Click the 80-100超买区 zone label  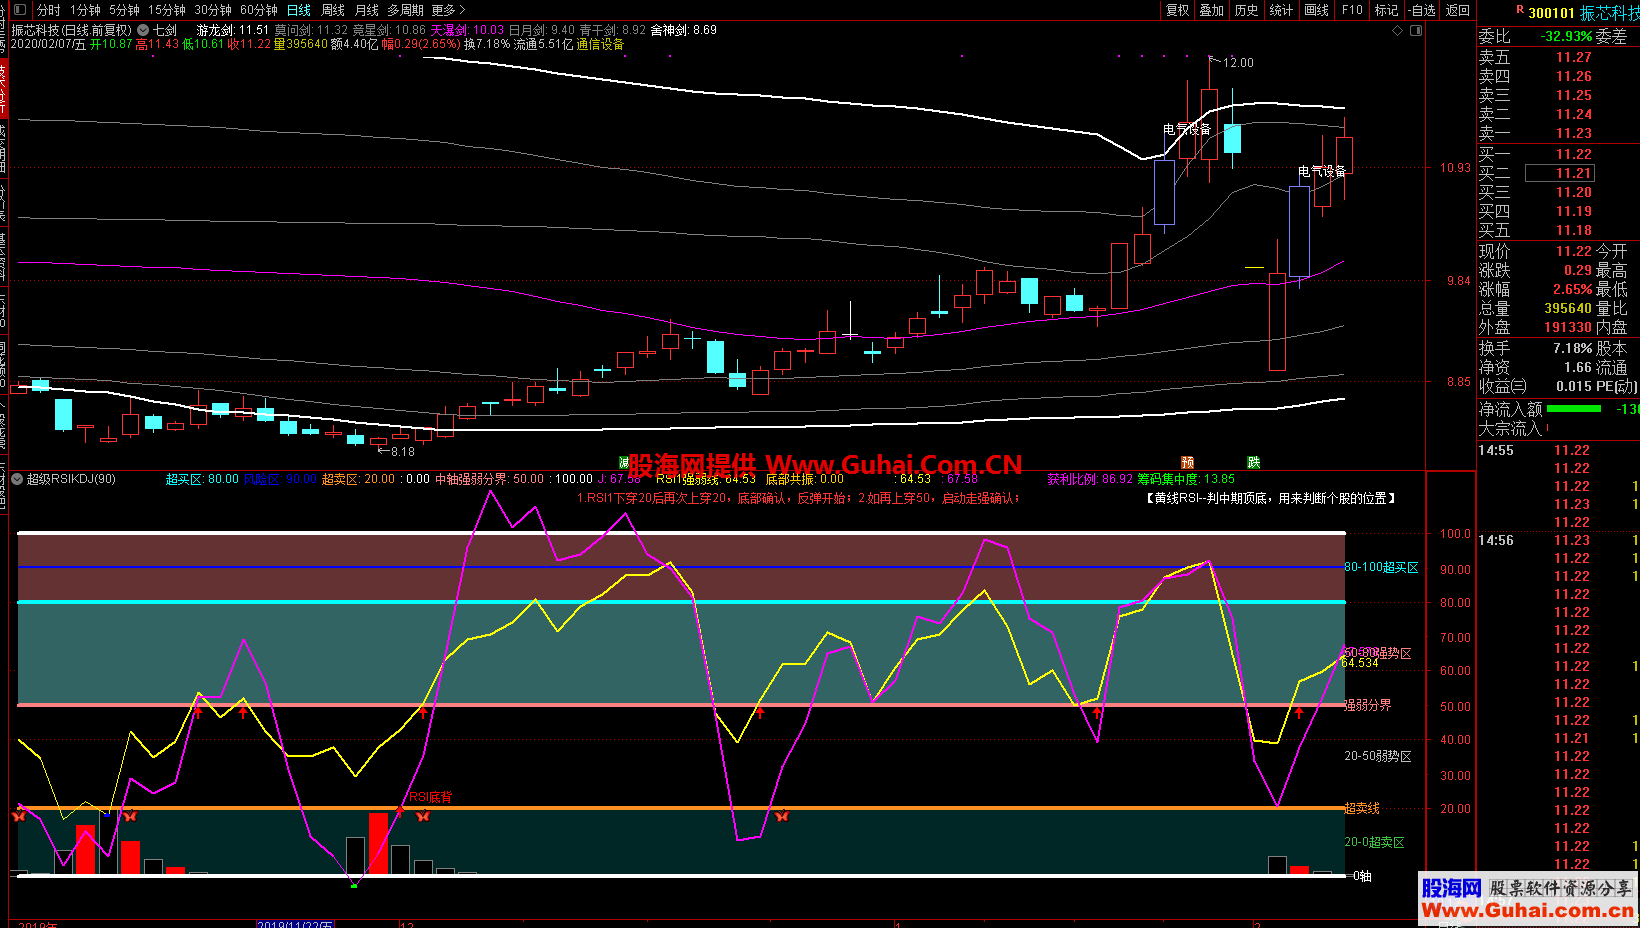pyautogui.click(x=1381, y=567)
